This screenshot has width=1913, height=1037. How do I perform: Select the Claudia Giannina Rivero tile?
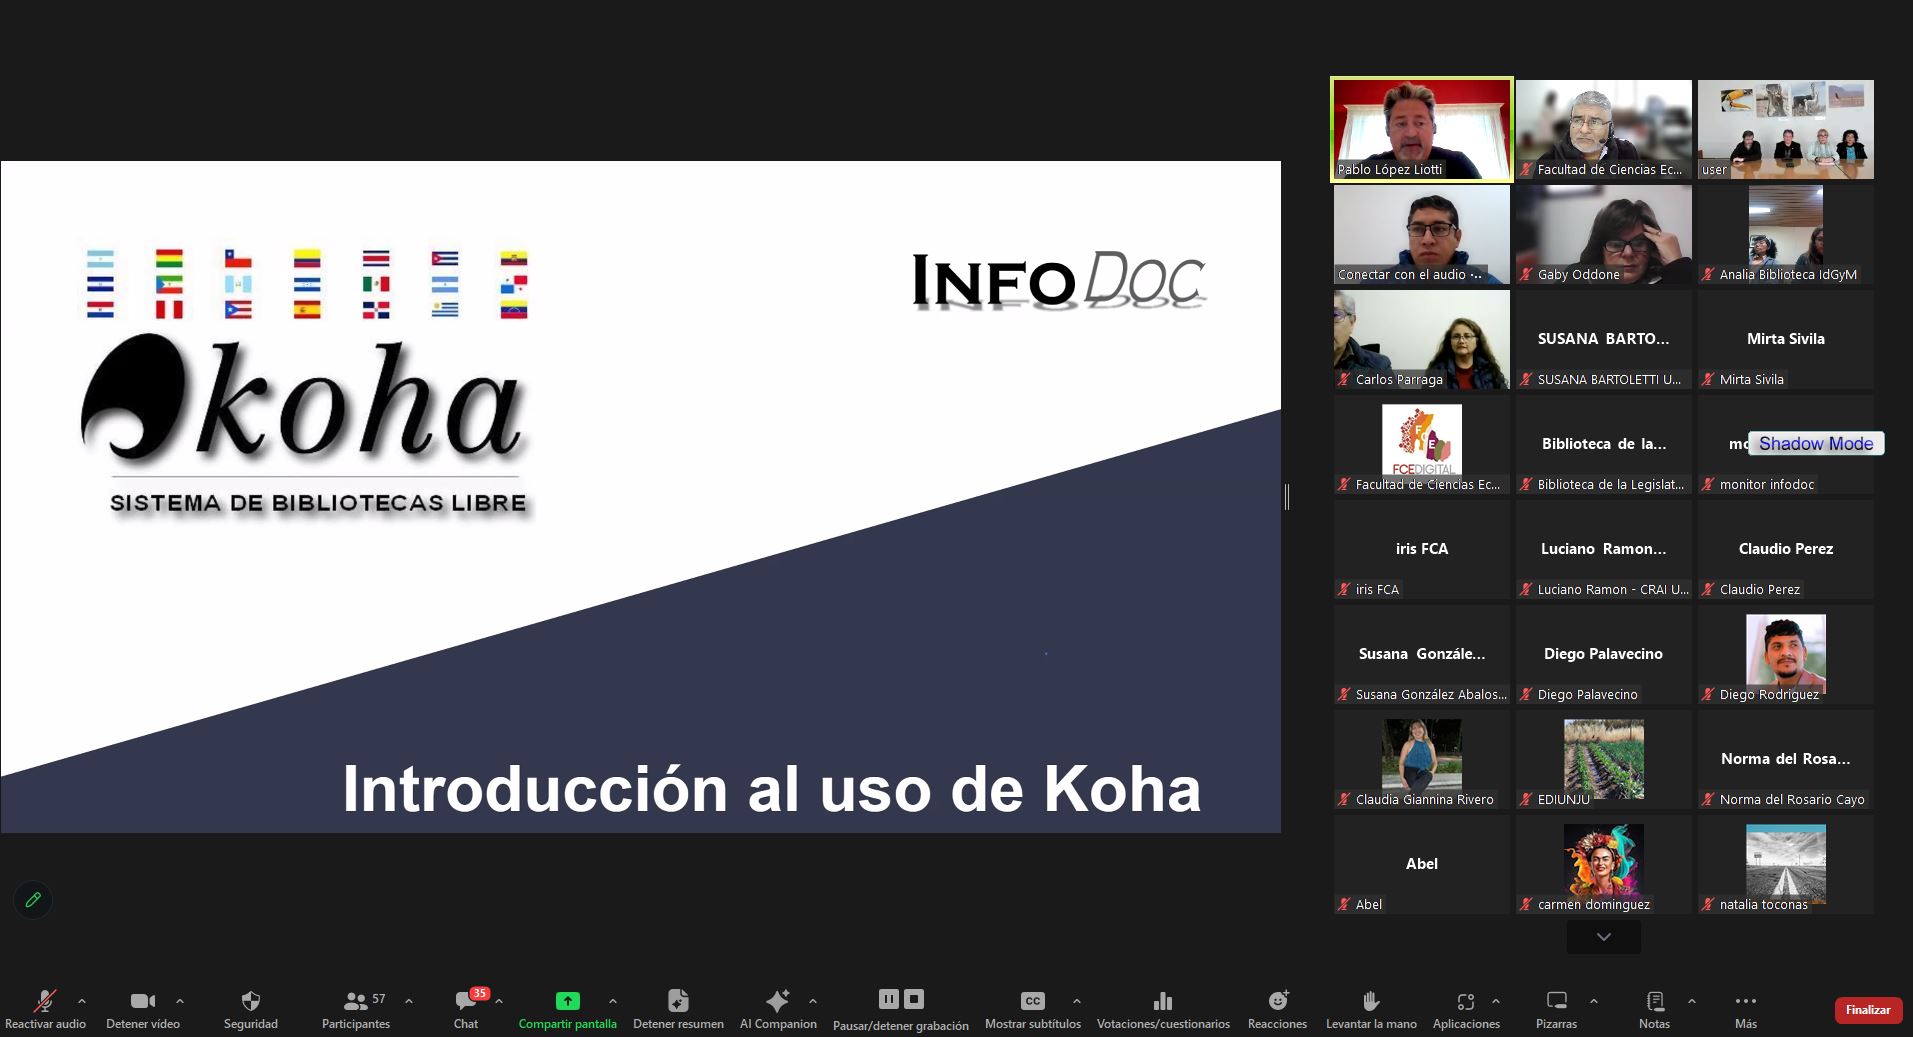1422,760
